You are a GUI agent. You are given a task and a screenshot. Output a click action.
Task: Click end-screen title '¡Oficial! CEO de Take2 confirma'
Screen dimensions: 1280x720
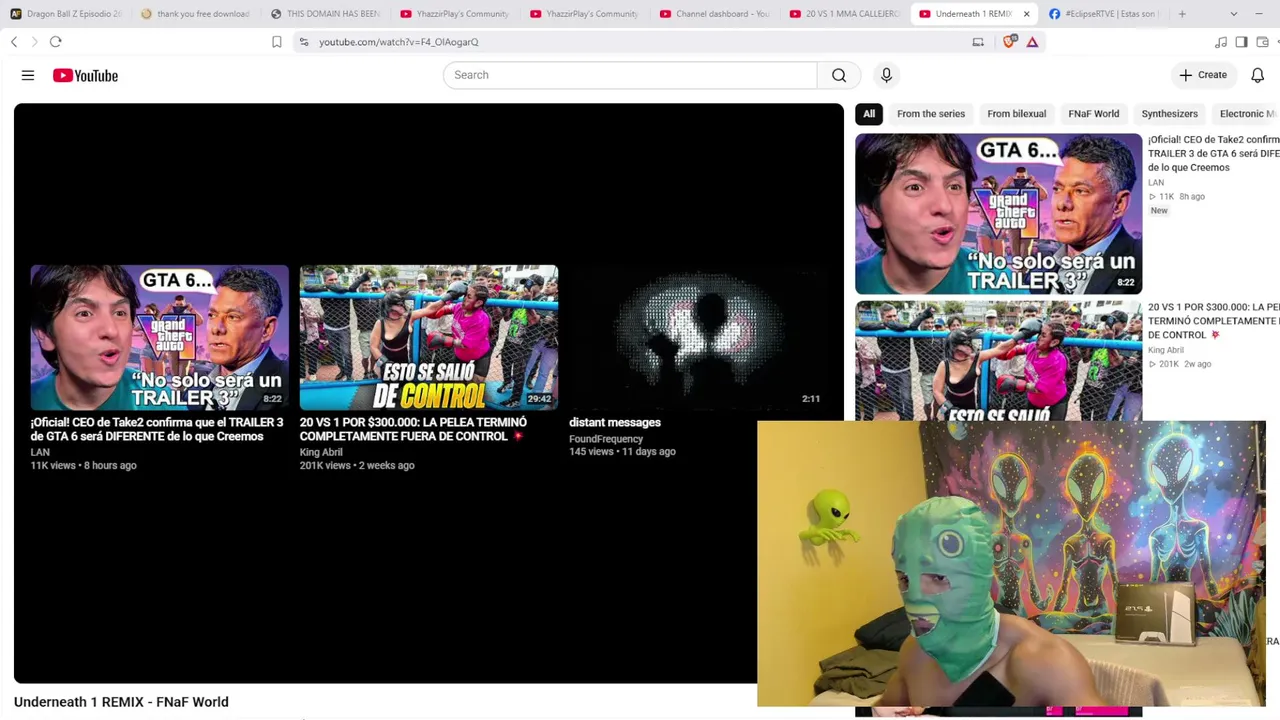pyautogui.click(x=157, y=429)
